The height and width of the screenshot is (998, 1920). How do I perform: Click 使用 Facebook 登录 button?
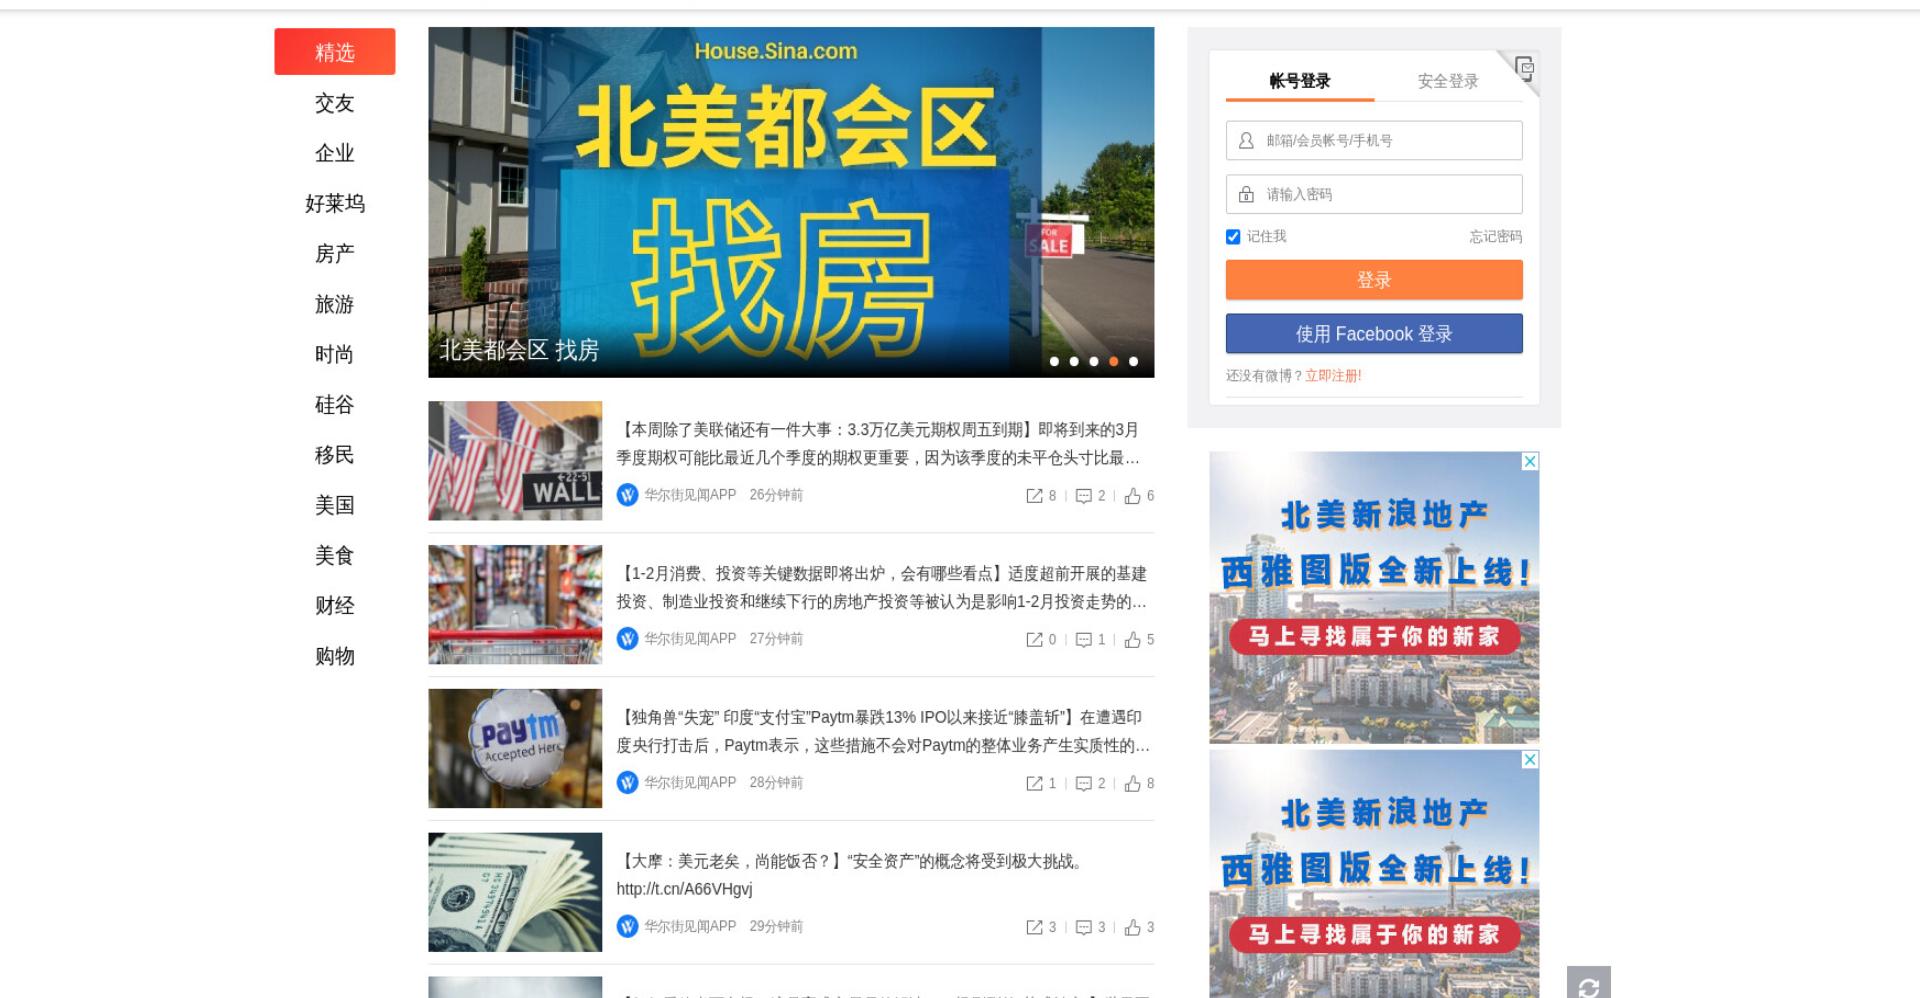coord(1374,334)
